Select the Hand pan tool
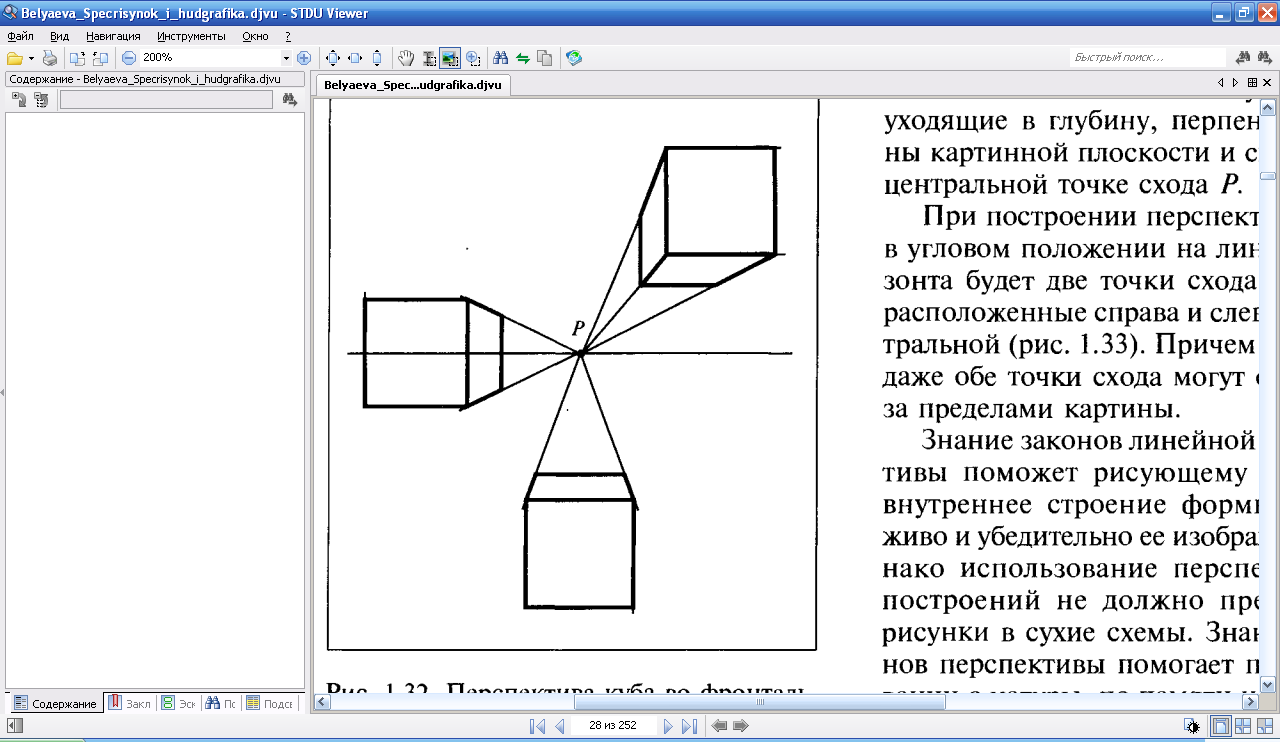The image size is (1280, 742). pyautogui.click(x=406, y=58)
